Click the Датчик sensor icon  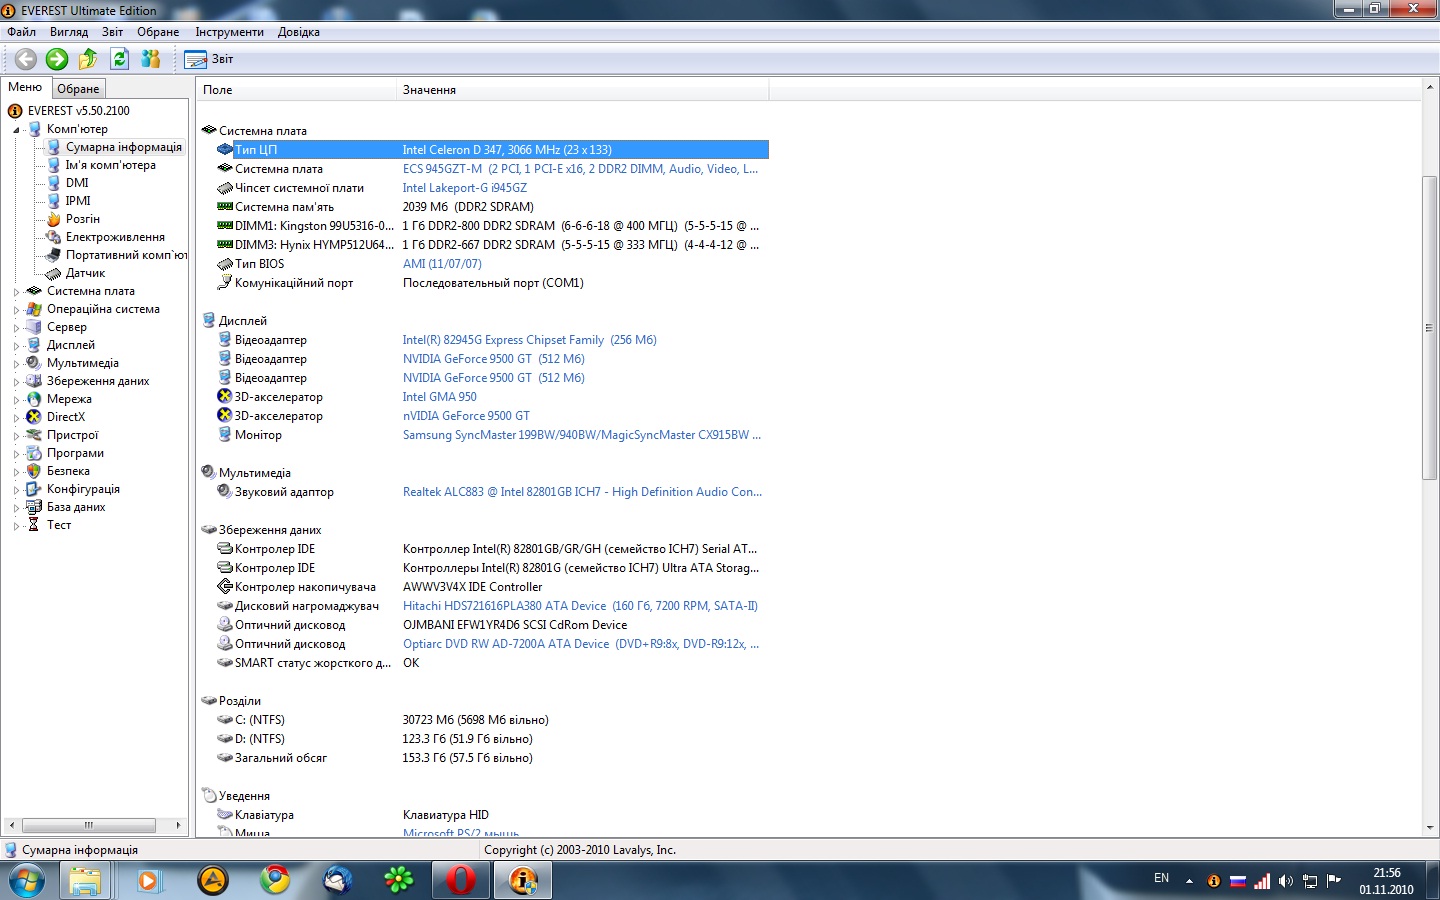[x=54, y=273]
